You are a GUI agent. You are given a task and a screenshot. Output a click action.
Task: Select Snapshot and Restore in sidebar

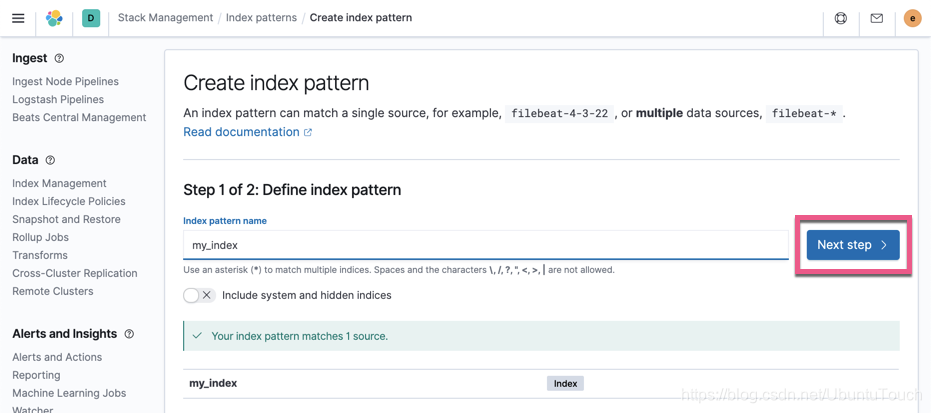click(66, 219)
